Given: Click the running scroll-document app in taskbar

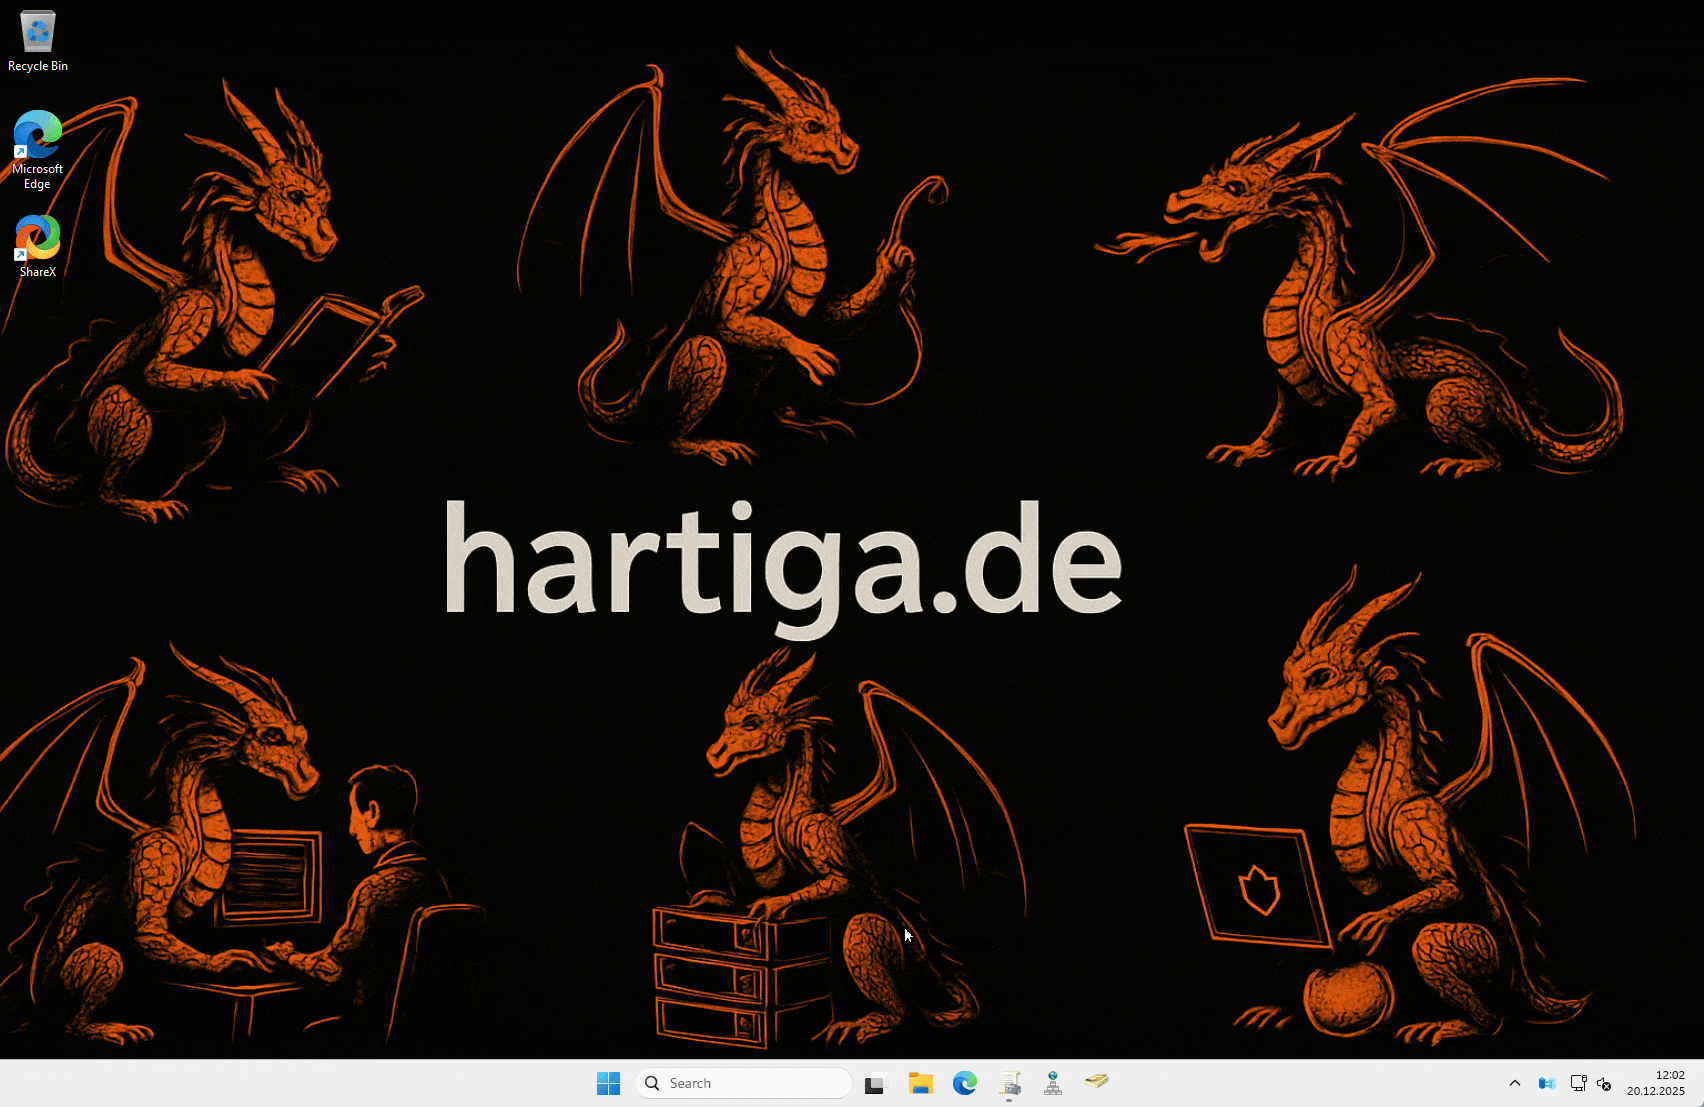Looking at the screenshot, I should point(1009,1083).
